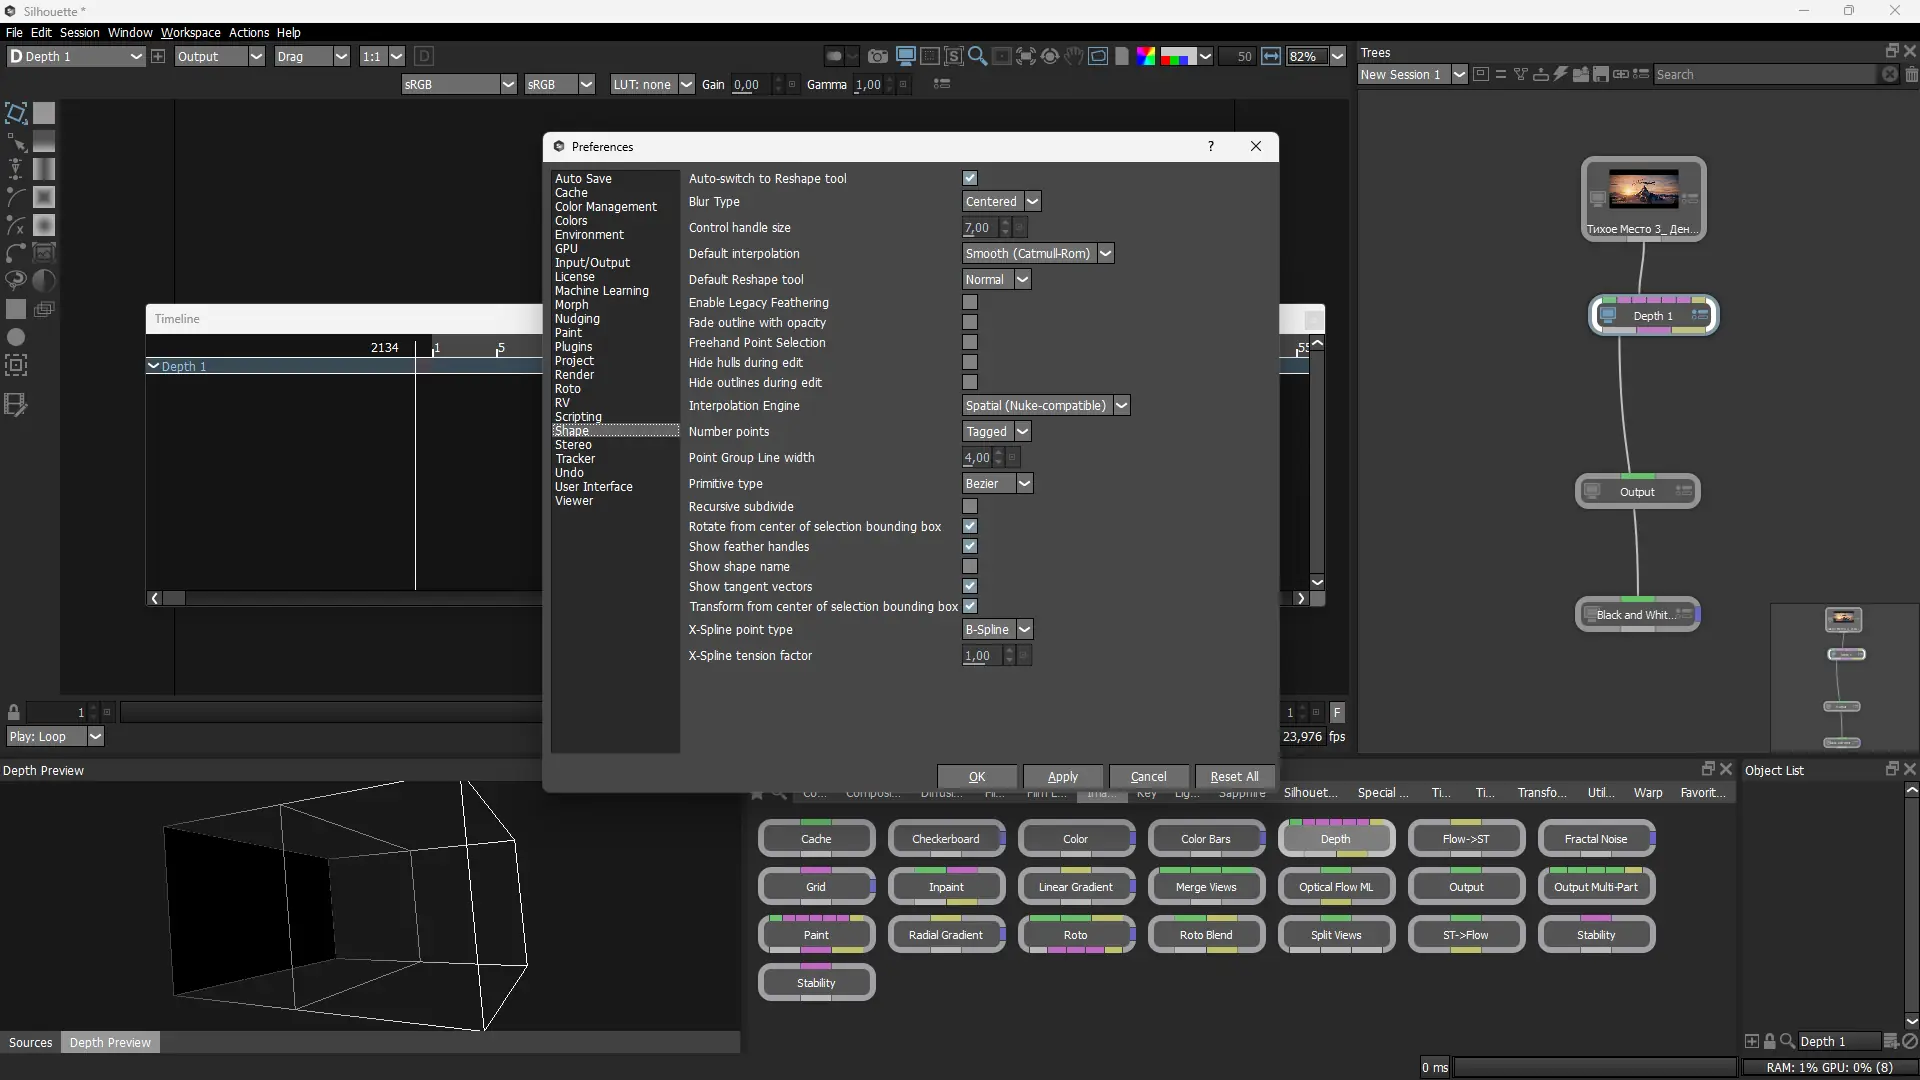
Task: Open the Blur Type Centered dropdown
Action: [x=1001, y=202]
